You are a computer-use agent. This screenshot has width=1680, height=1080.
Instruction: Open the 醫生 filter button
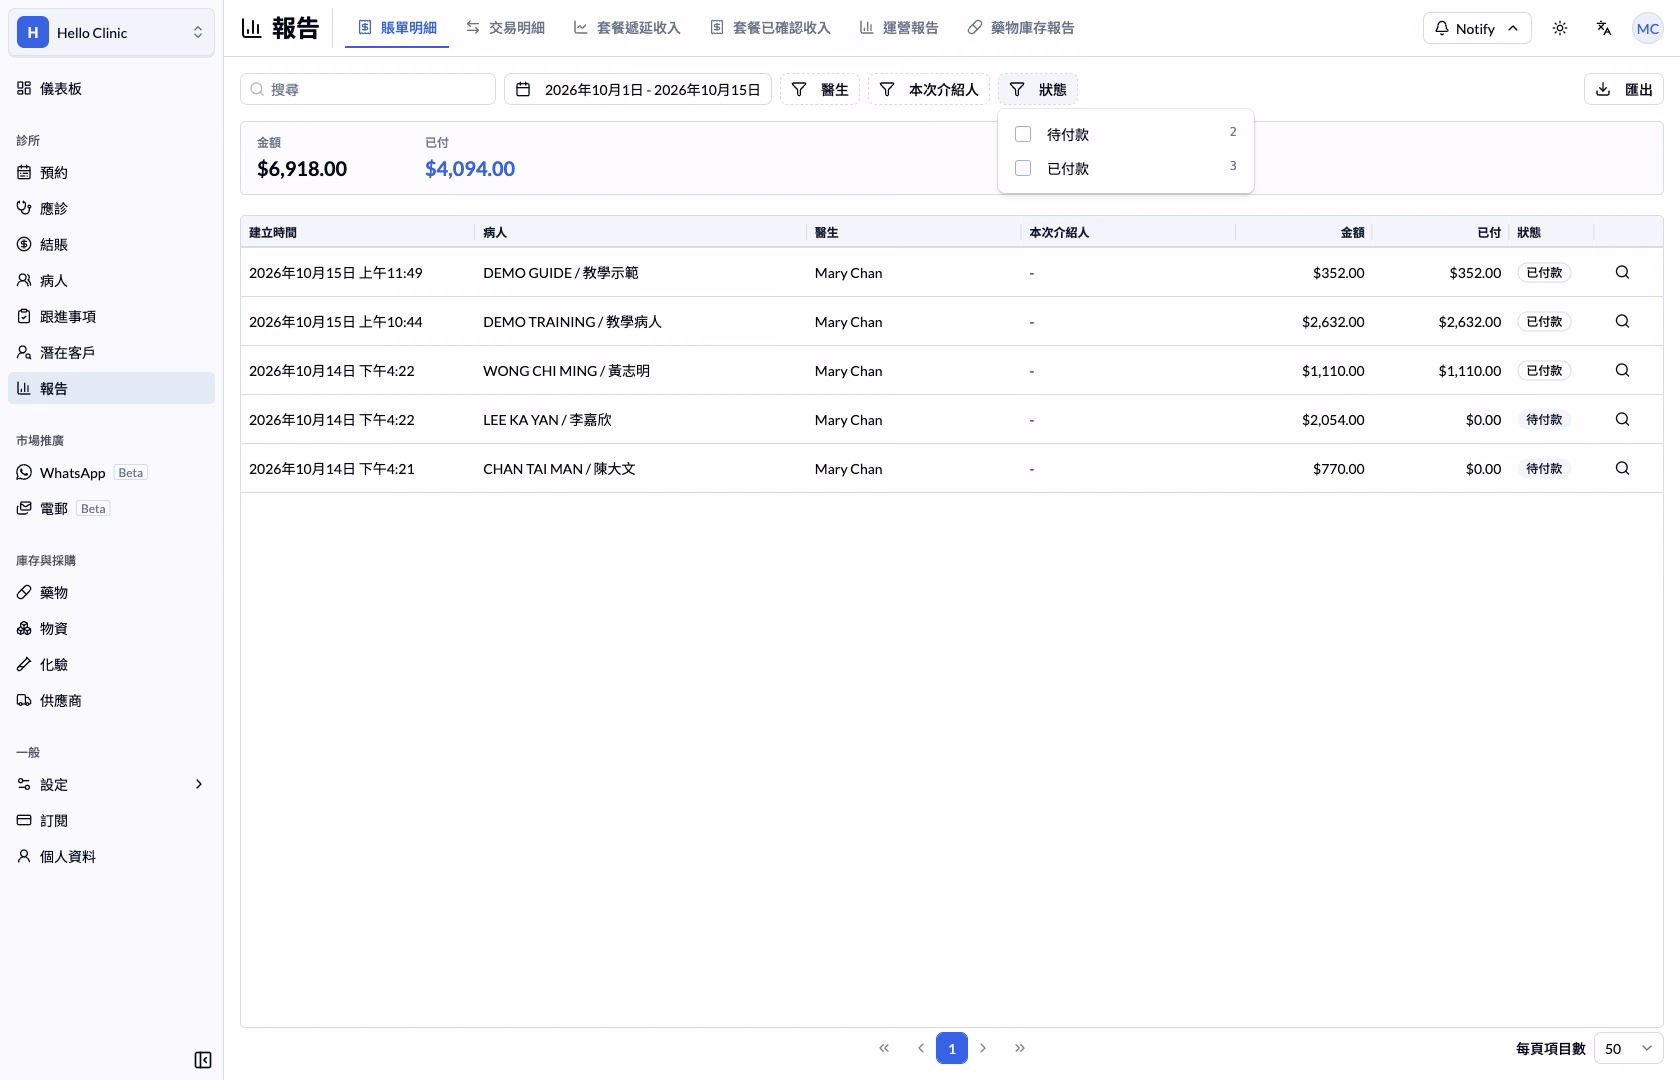pos(819,89)
